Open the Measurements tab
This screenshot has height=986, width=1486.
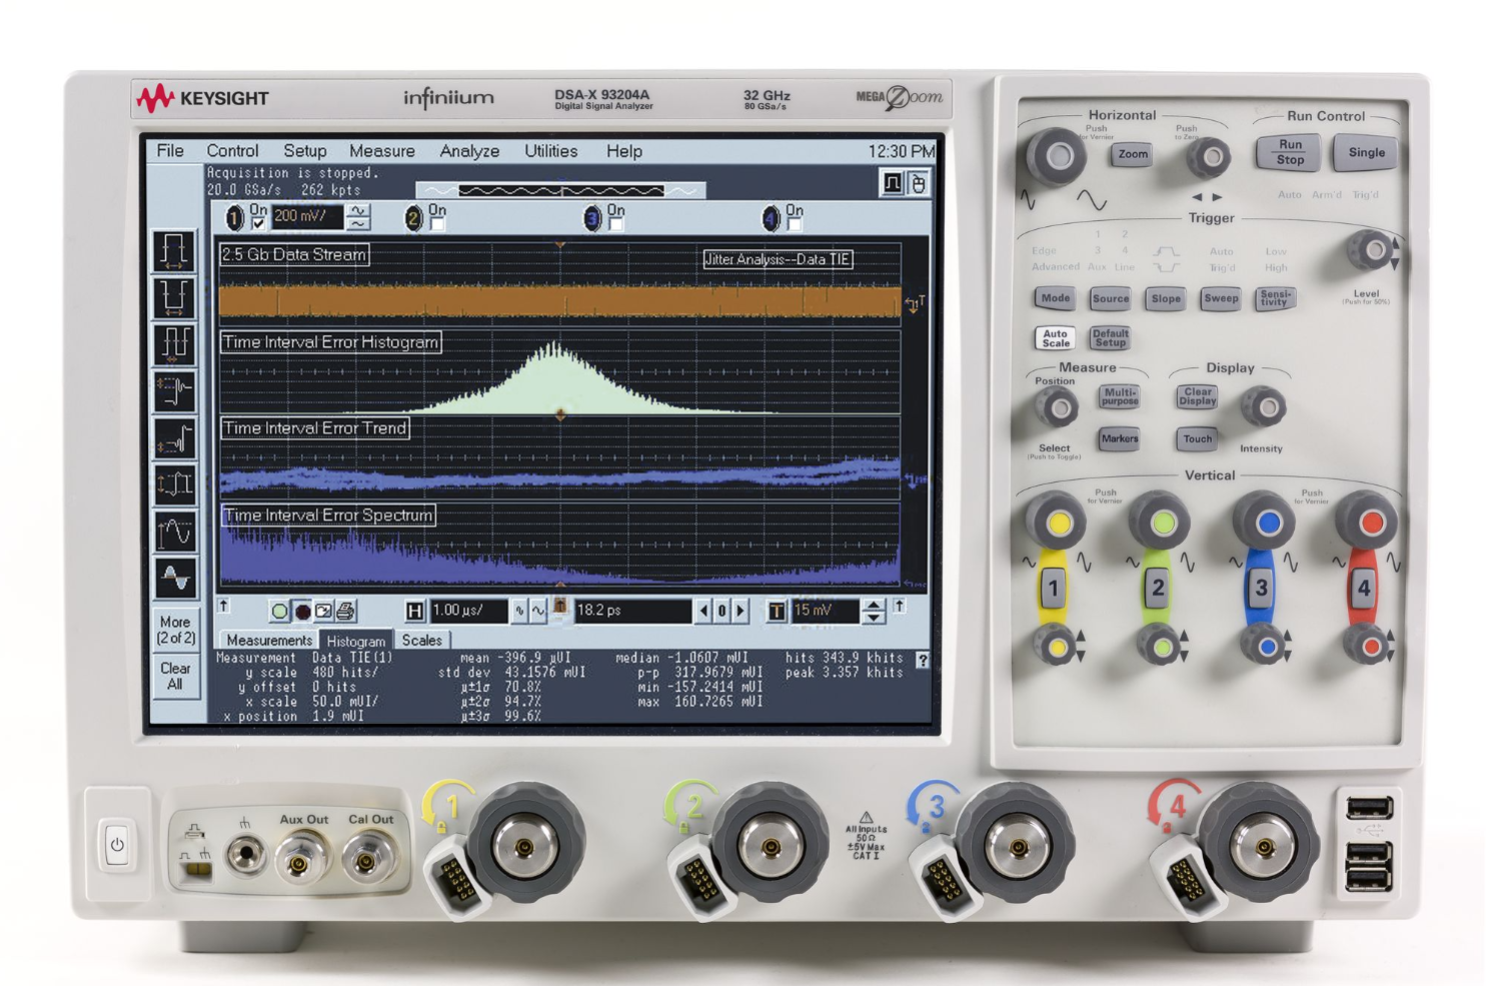[x=268, y=640]
